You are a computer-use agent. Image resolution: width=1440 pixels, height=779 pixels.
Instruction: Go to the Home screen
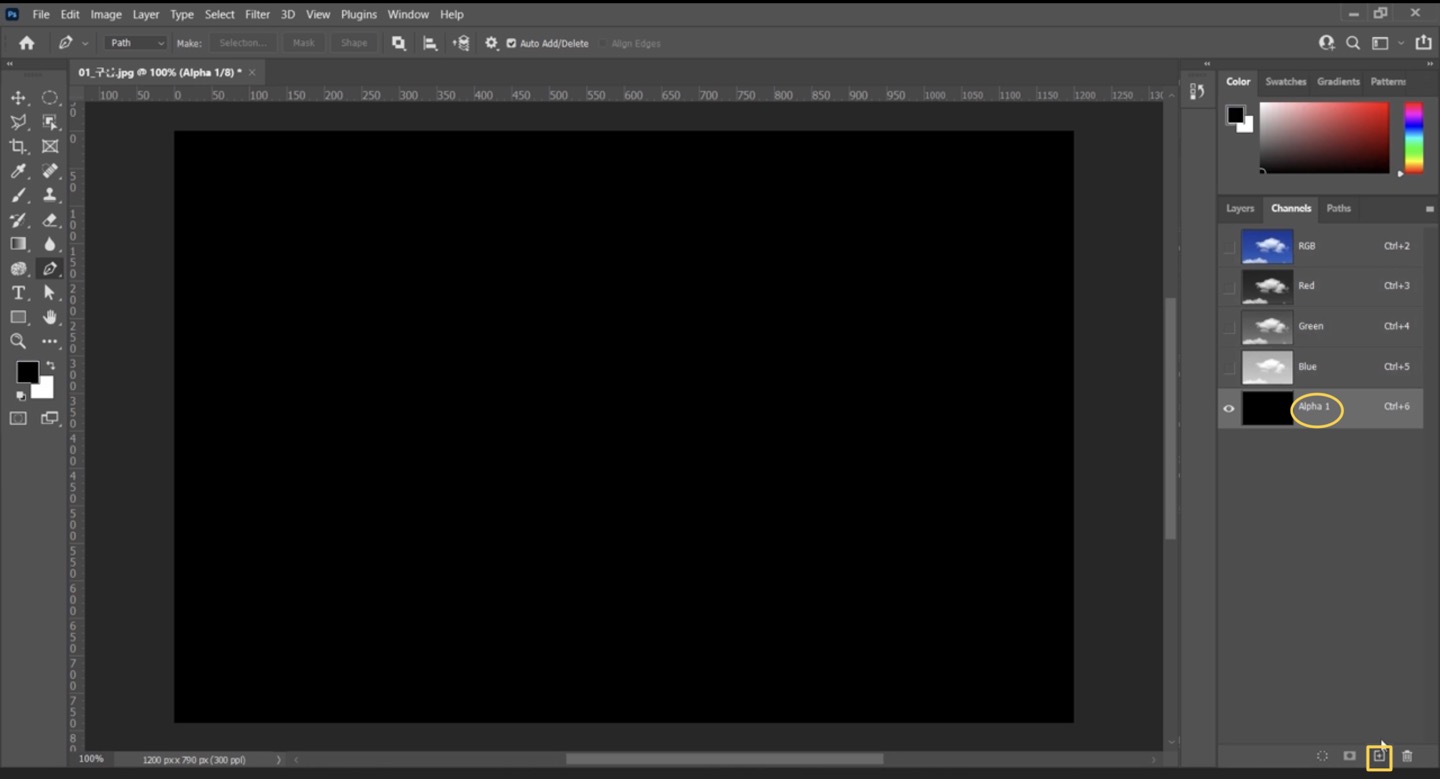click(26, 43)
